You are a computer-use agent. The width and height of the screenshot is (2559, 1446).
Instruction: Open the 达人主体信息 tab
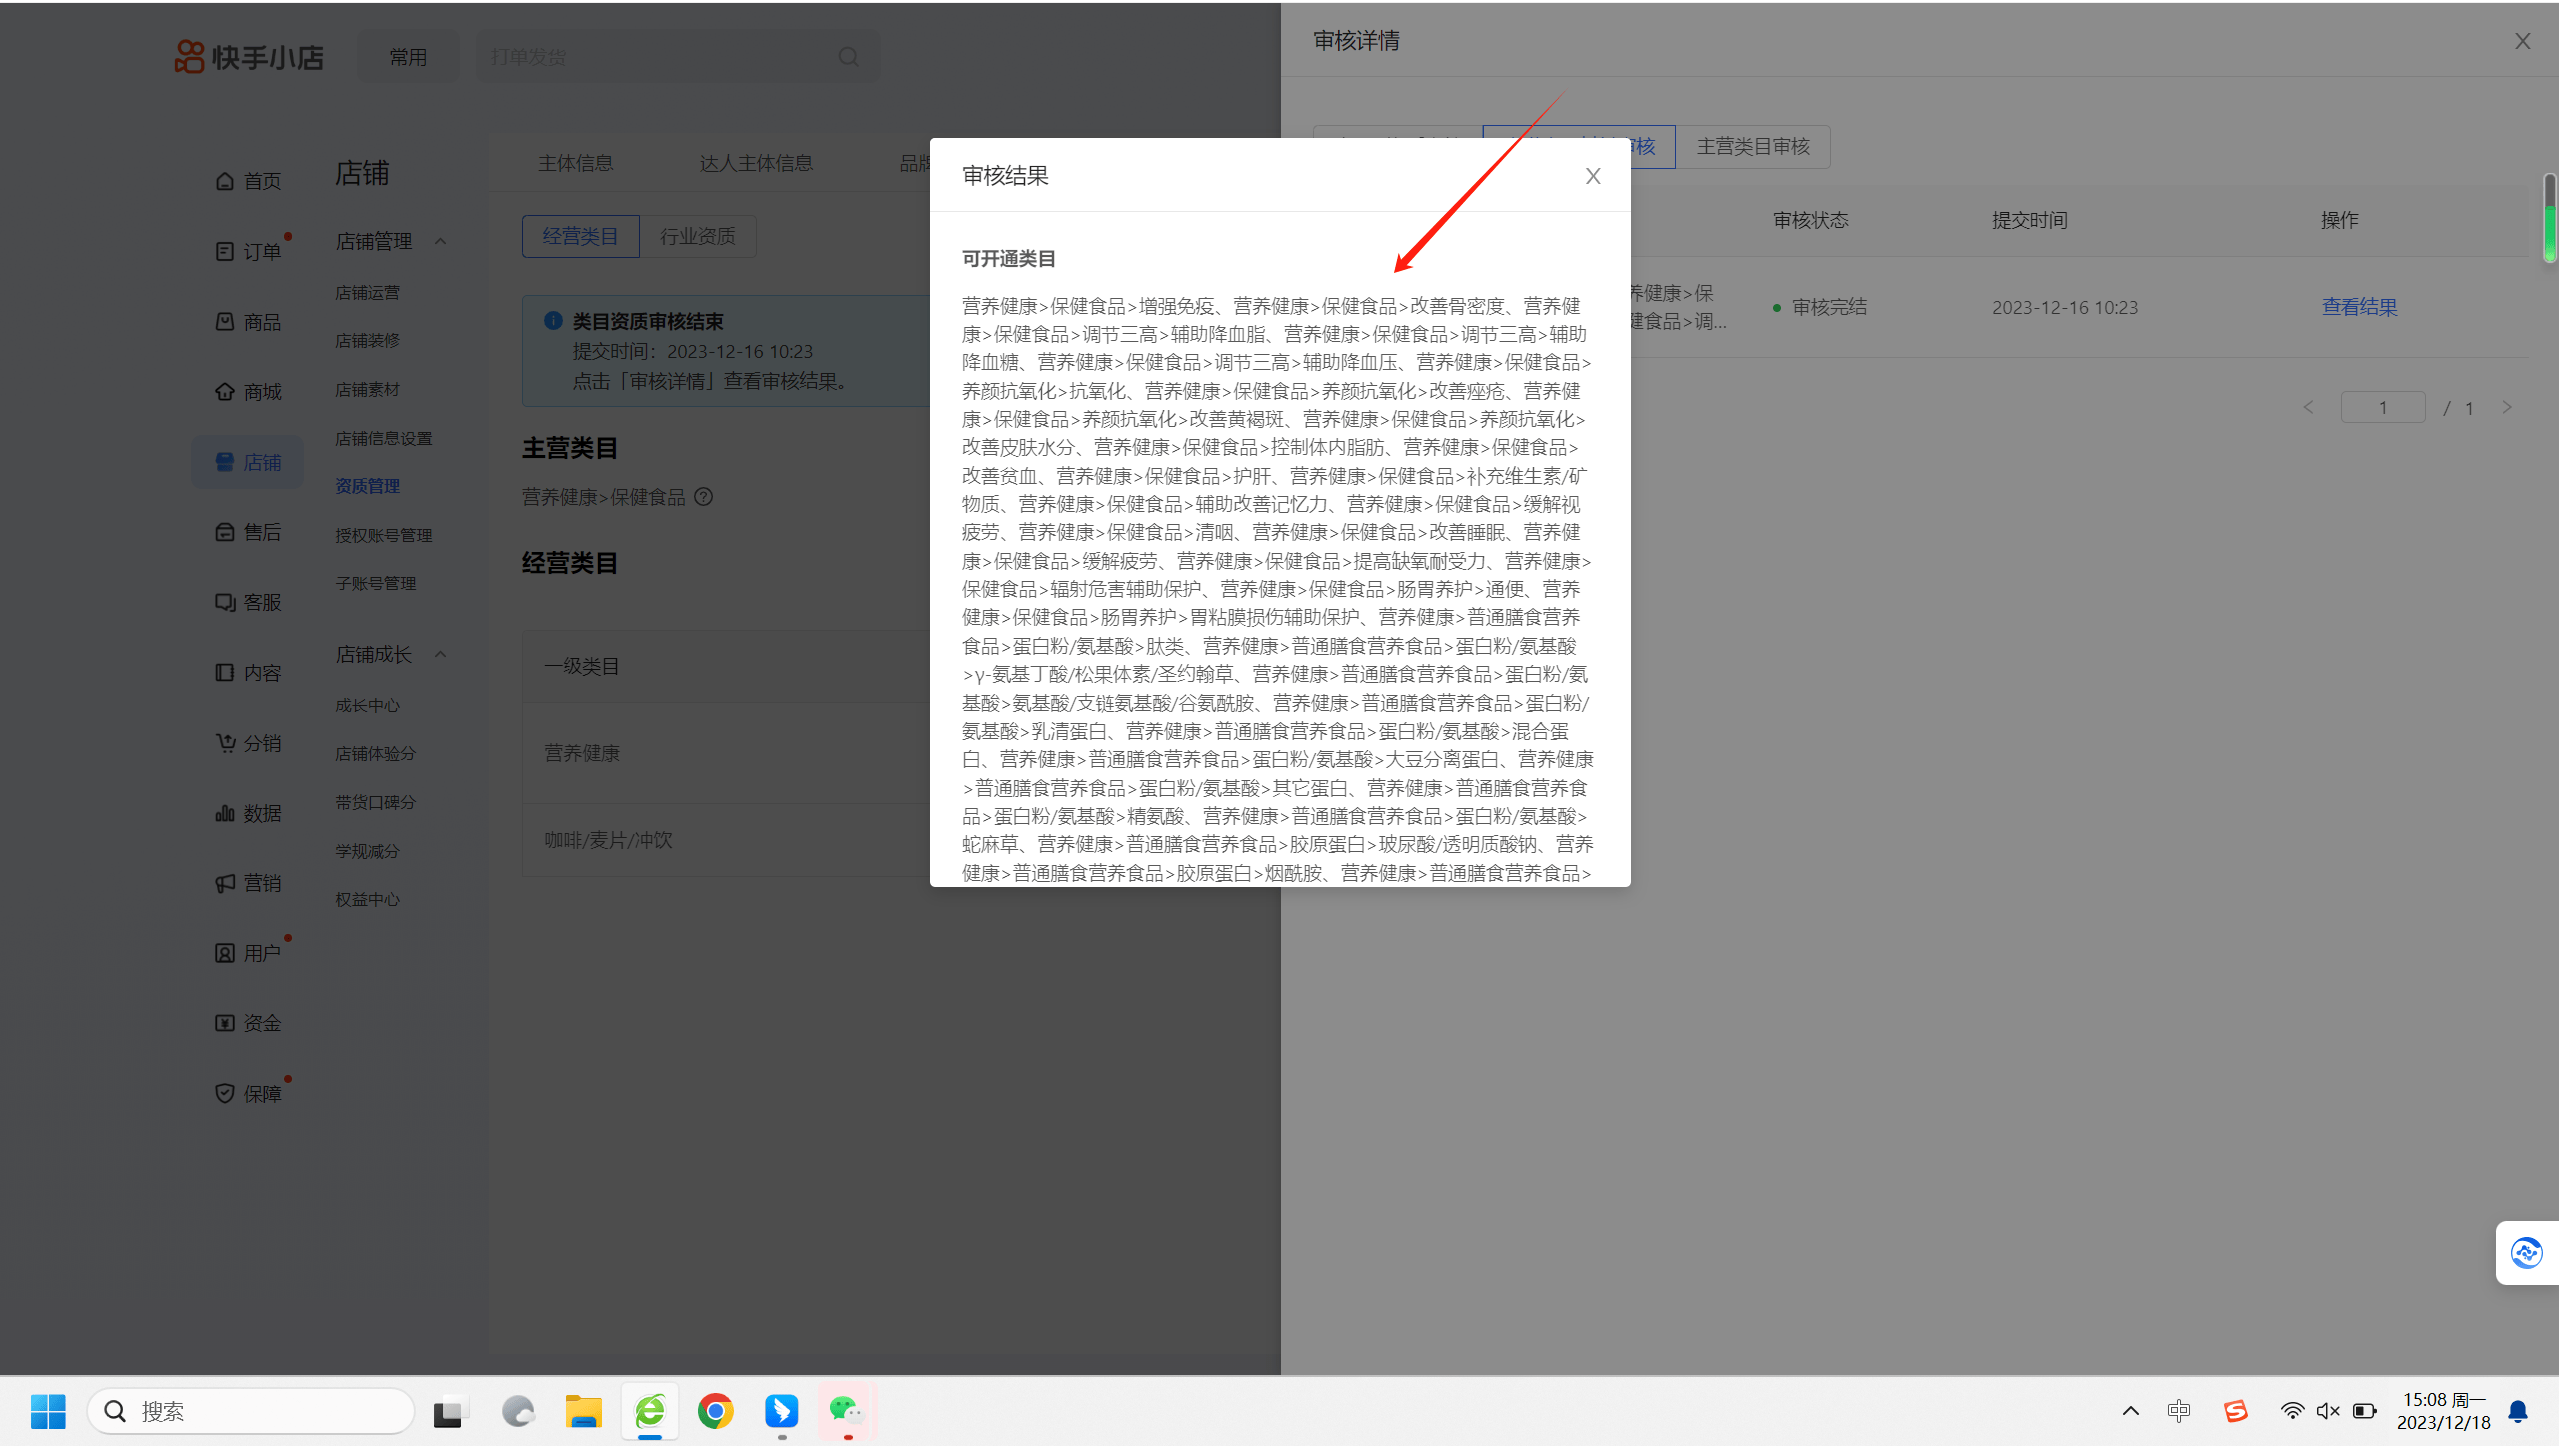[756, 163]
